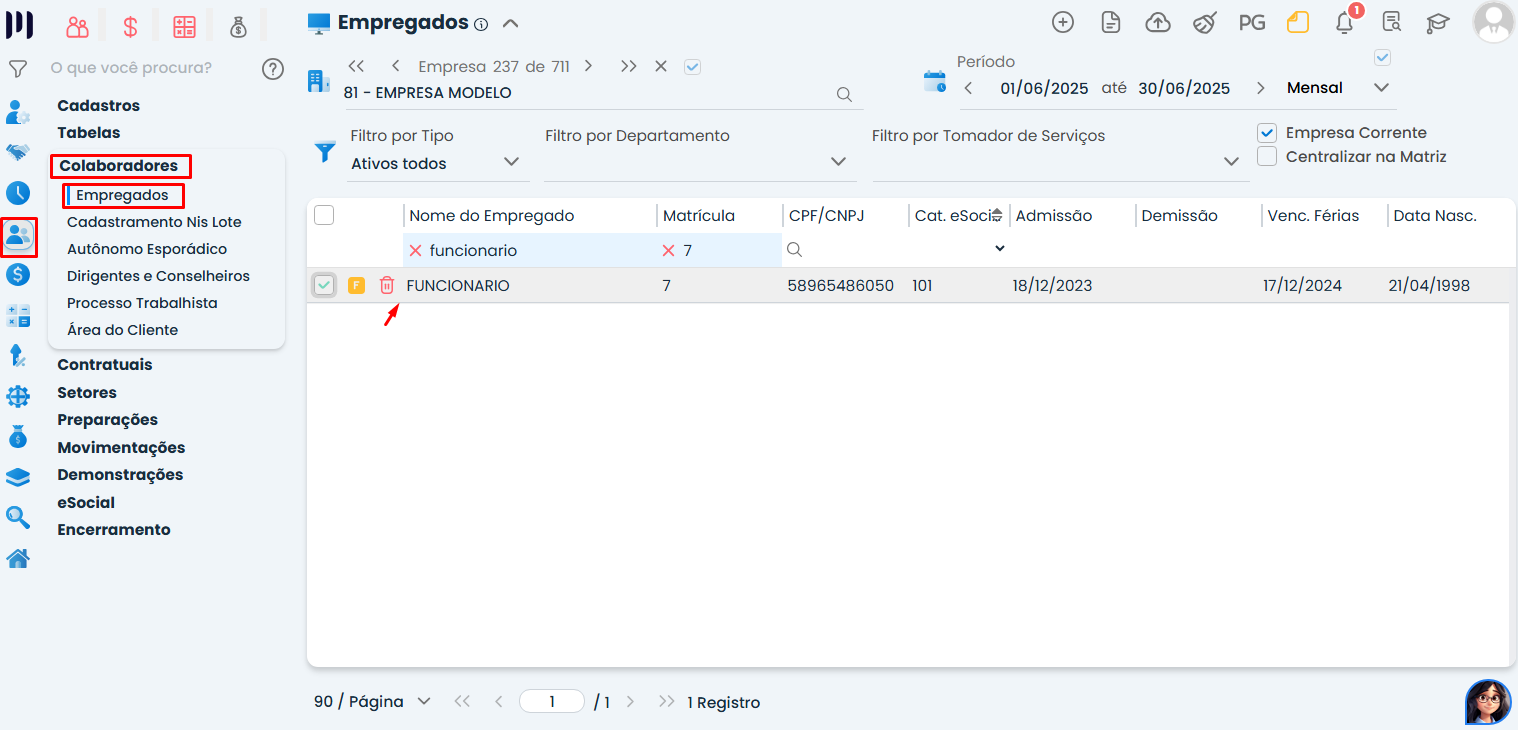
Task: Add new record with the plus circle icon
Action: point(1063,22)
